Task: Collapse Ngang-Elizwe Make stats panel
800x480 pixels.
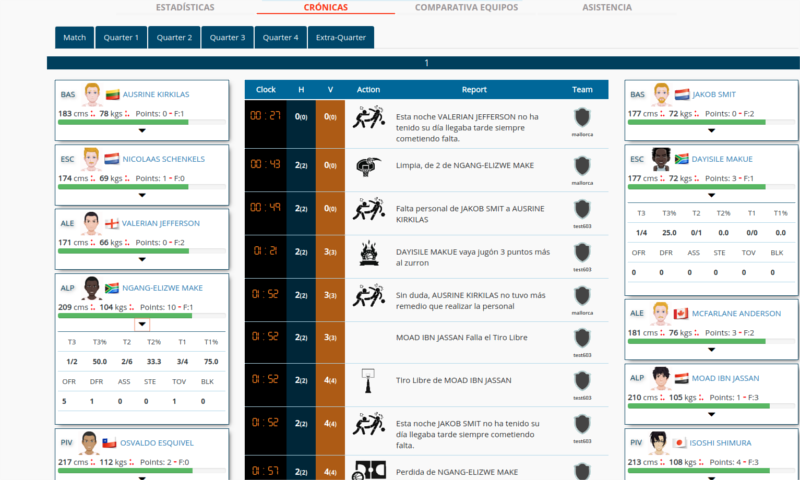Action: coord(142,325)
